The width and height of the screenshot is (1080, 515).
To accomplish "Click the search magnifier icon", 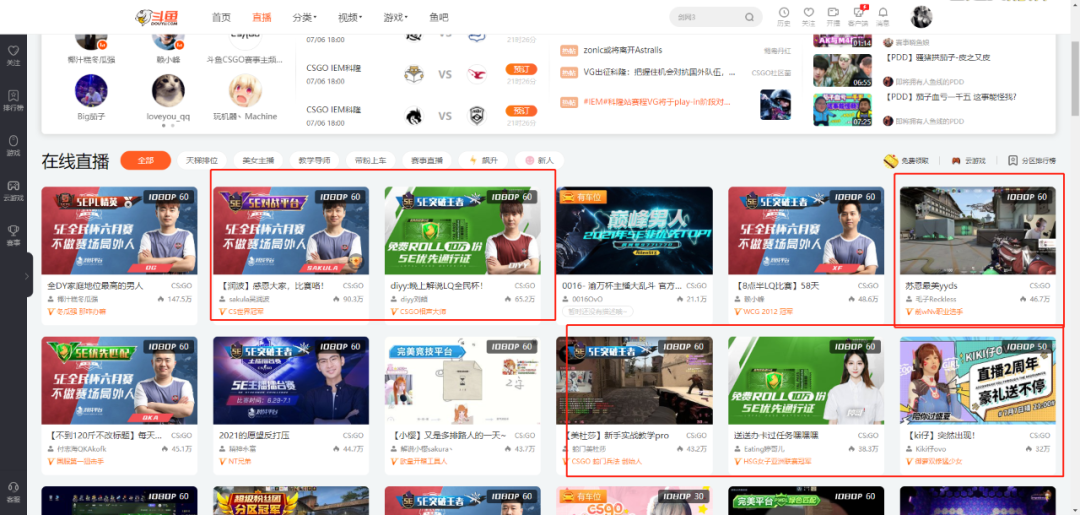I will tap(749, 17).
